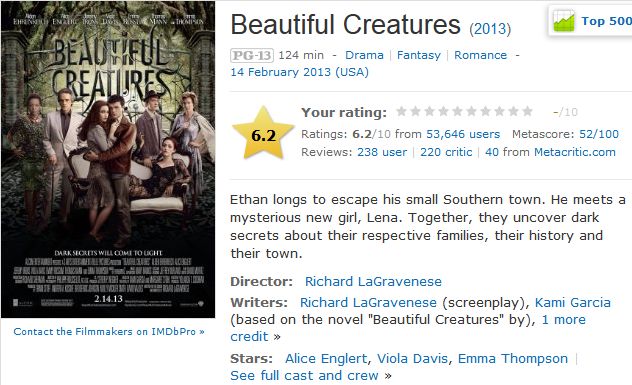Open director Richard LaGravenese's page
Screen dimensions: 632x385
[373, 281]
